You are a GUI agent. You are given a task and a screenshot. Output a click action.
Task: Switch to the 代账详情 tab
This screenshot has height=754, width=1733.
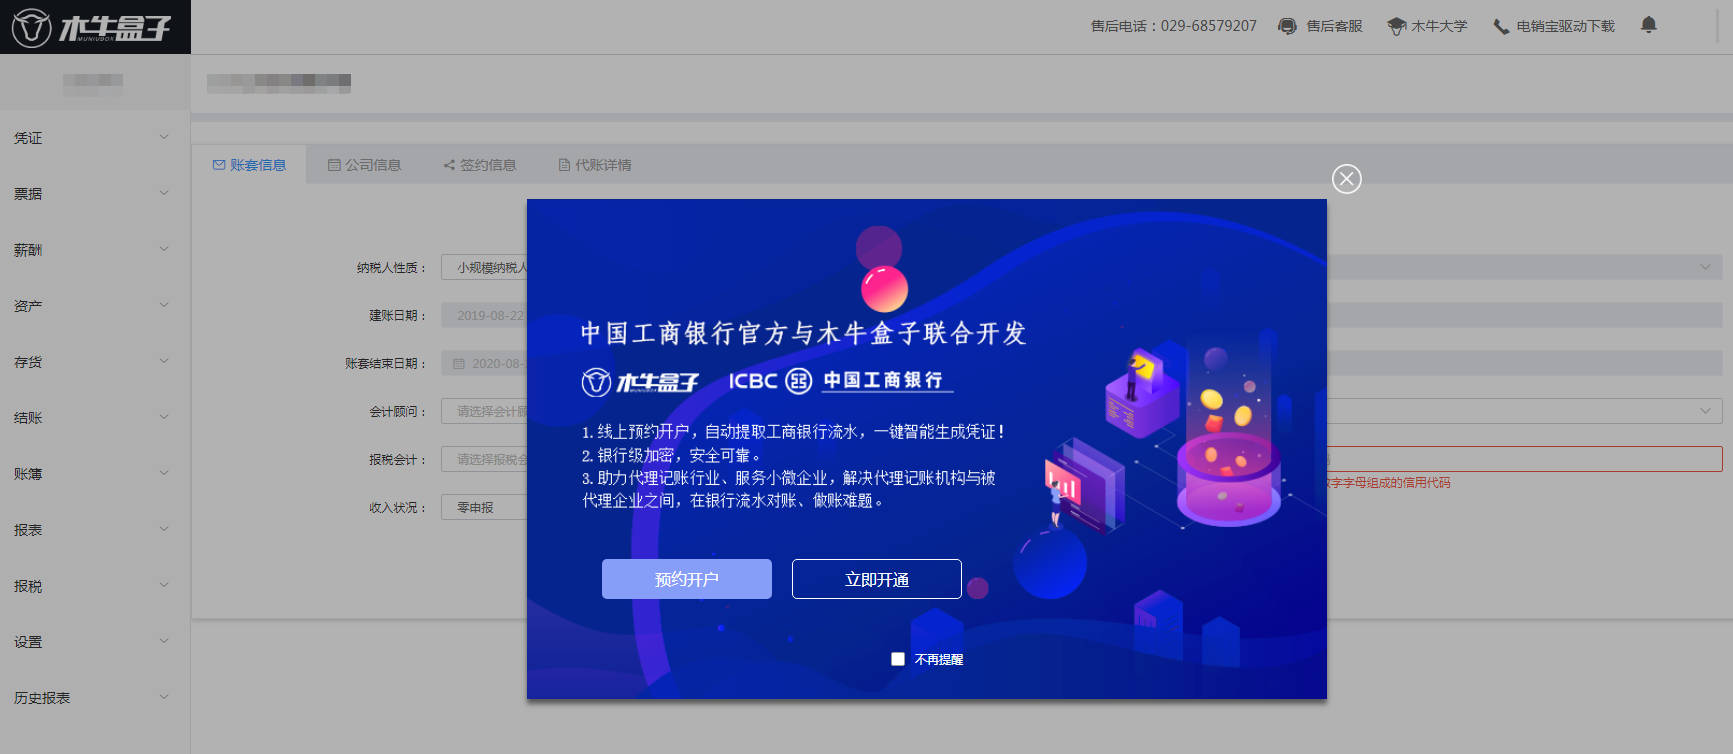click(594, 165)
